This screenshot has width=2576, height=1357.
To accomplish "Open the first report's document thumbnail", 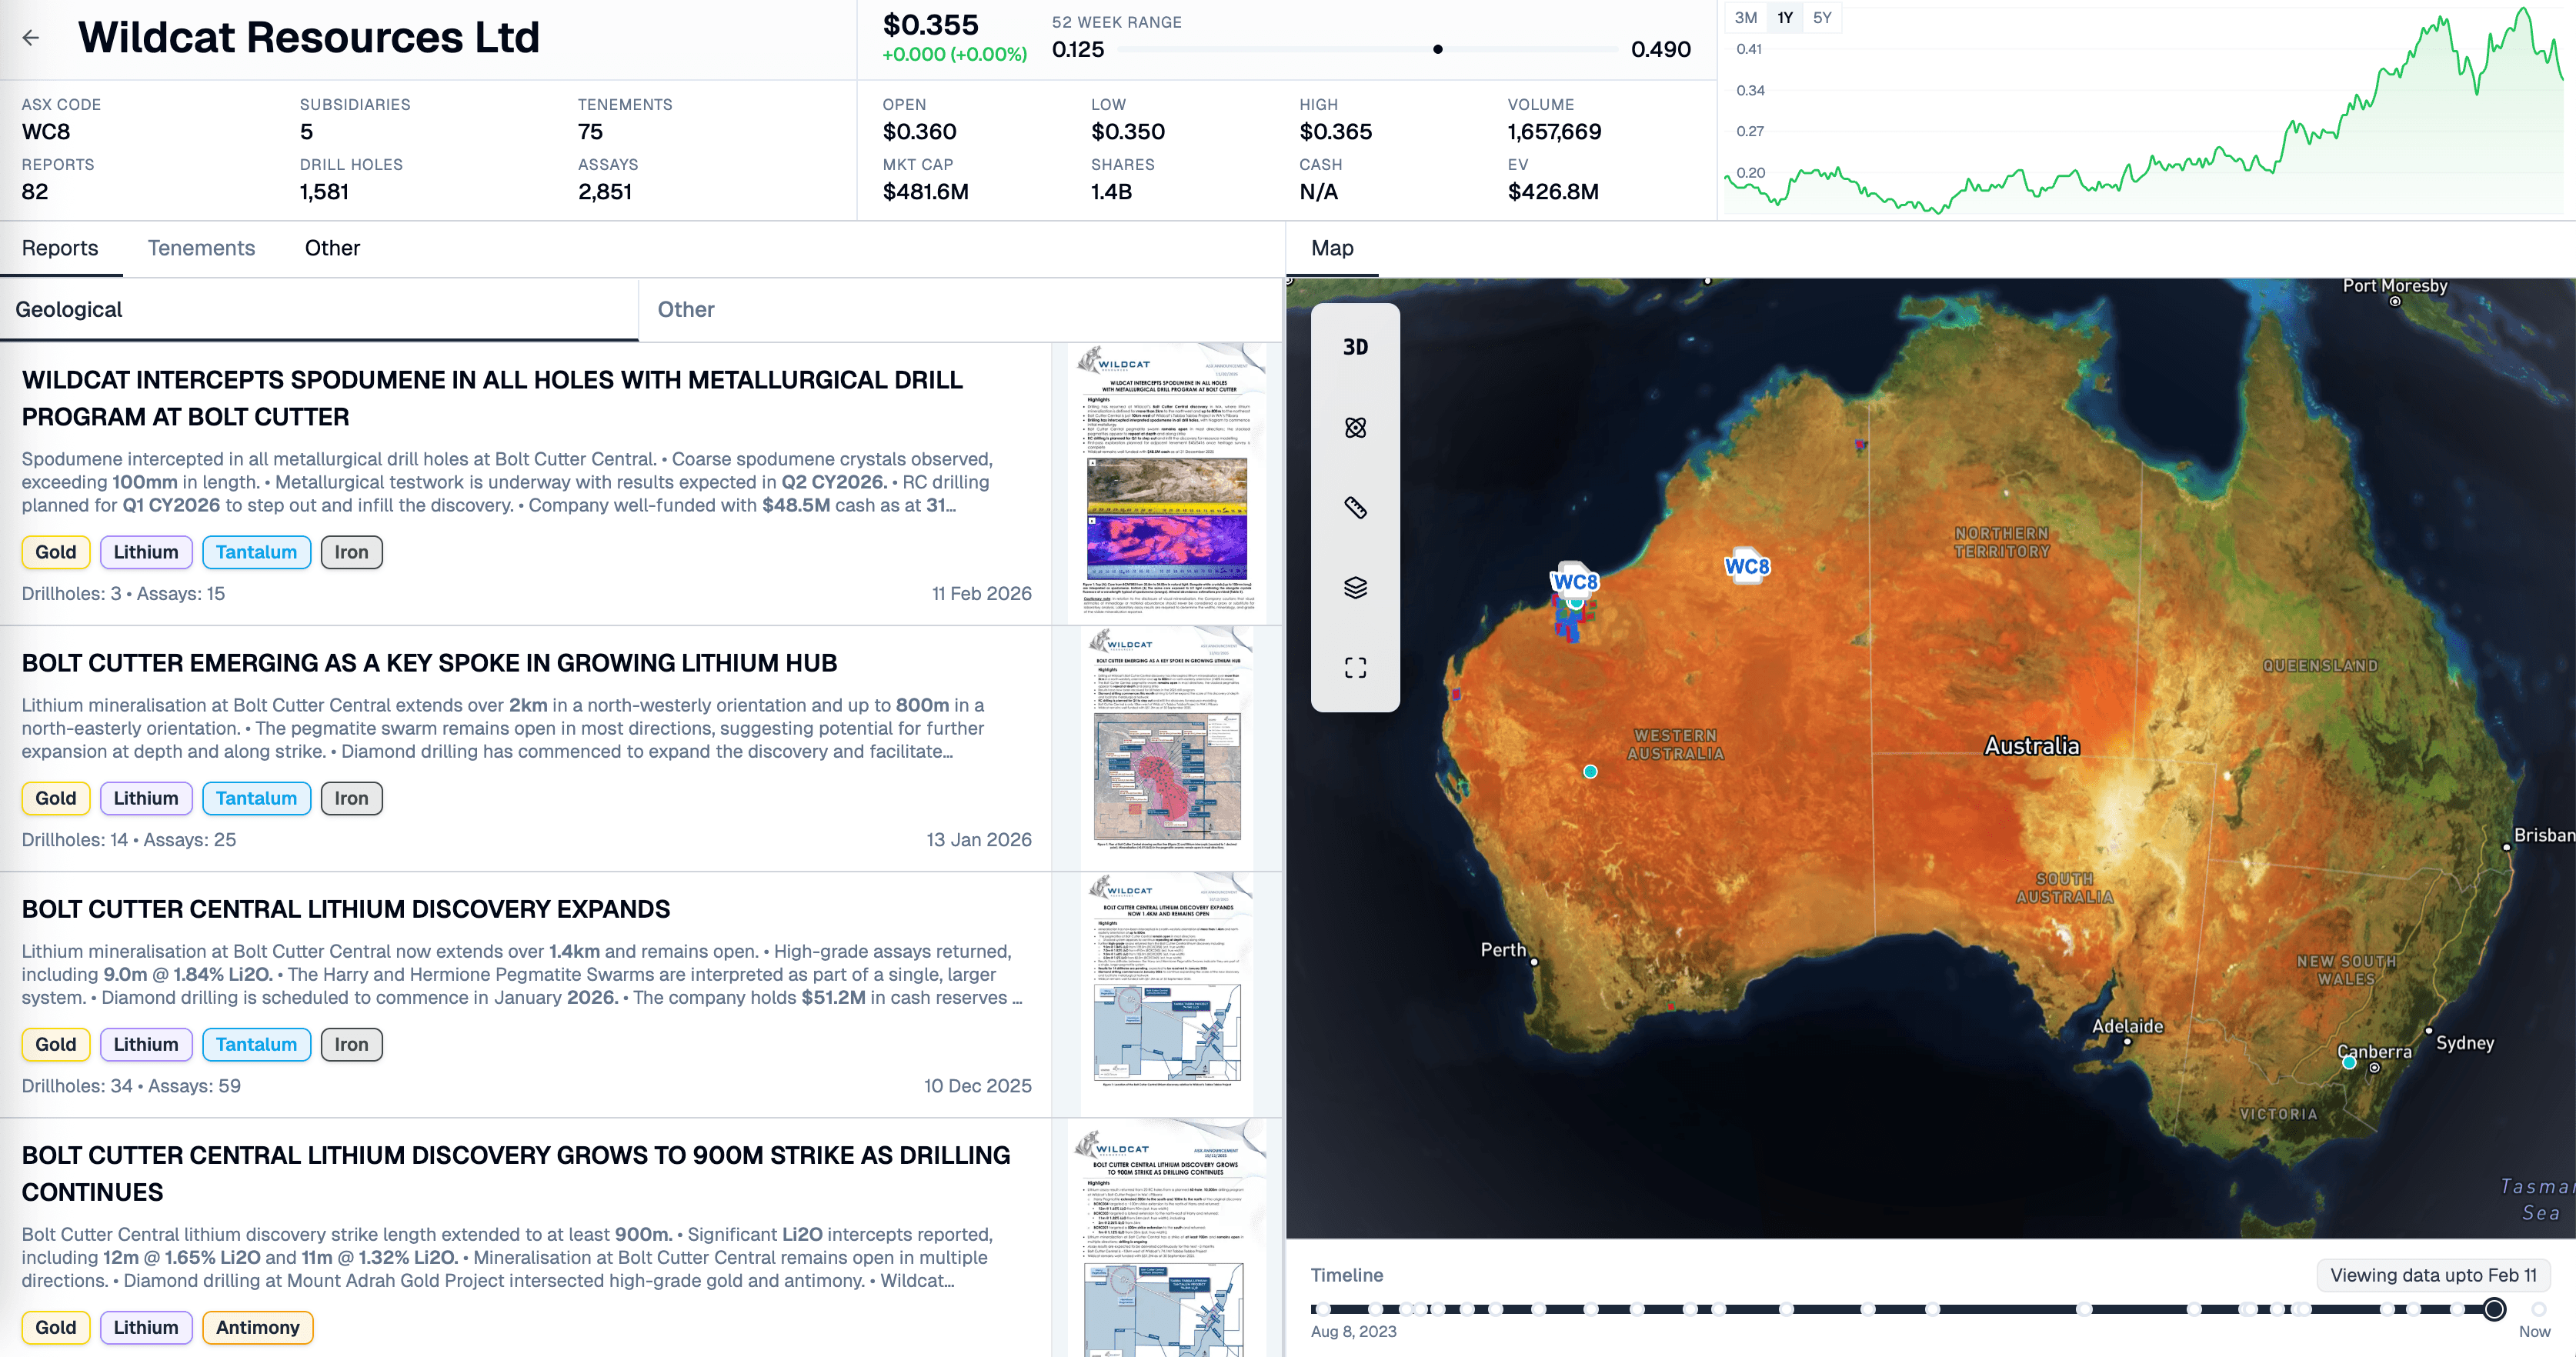I will pyautogui.click(x=1166, y=484).
